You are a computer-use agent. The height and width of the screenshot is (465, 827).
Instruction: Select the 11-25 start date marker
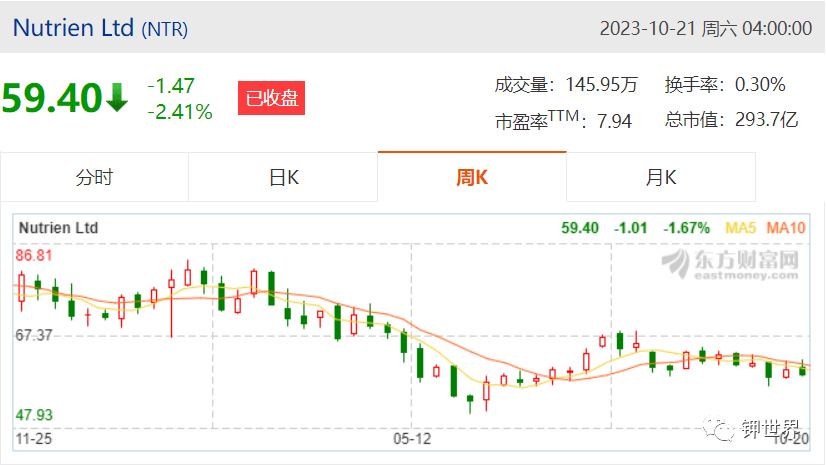(34, 439)
